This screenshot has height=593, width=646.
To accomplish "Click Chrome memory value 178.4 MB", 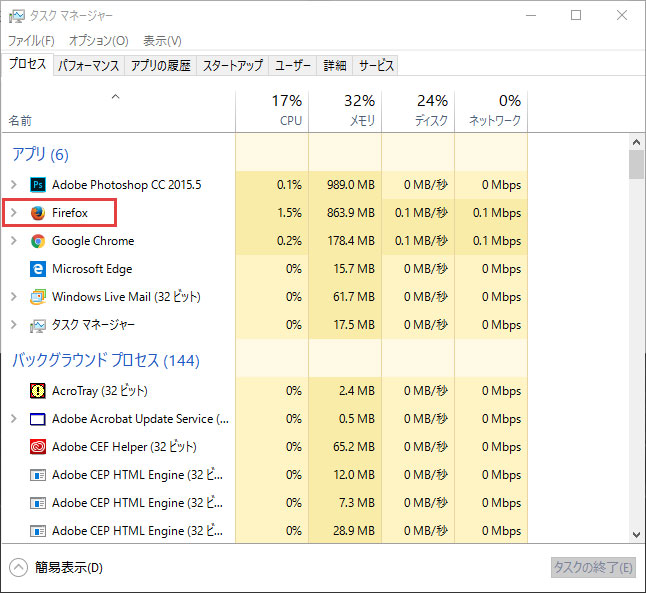I will 351,241.
